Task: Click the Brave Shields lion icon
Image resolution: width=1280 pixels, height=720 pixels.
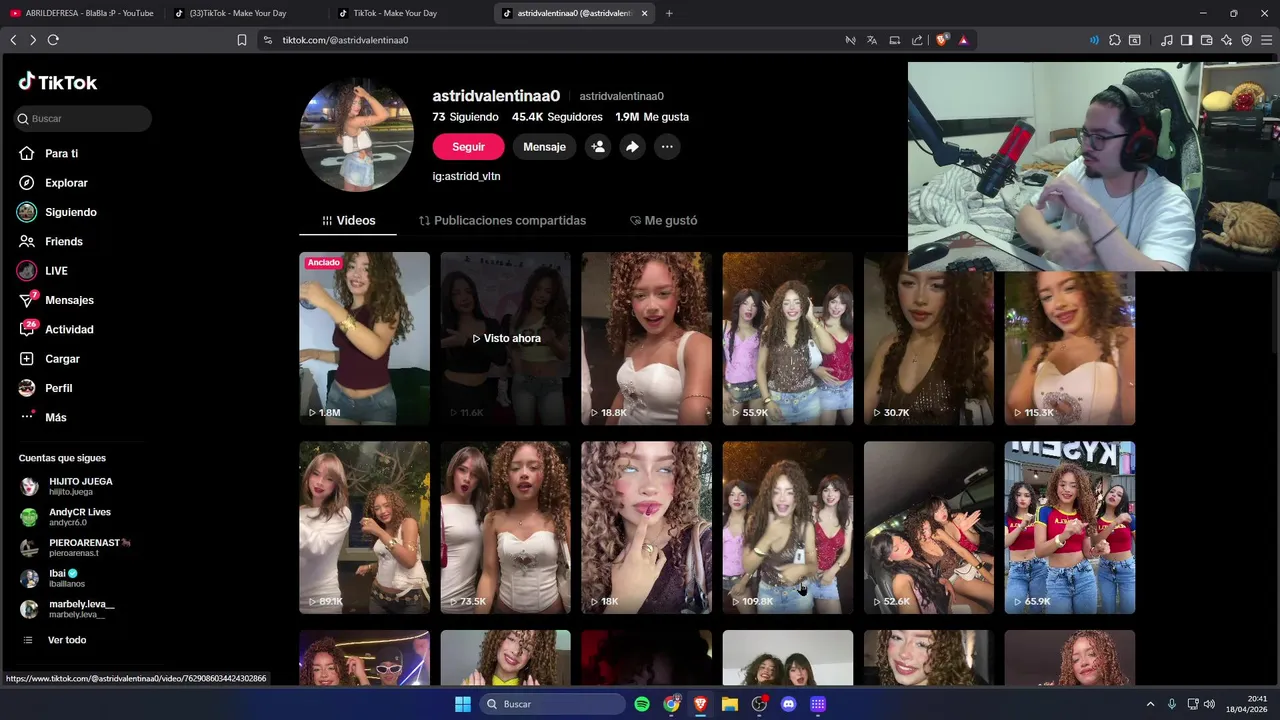Action: click(x=942, y=40)
